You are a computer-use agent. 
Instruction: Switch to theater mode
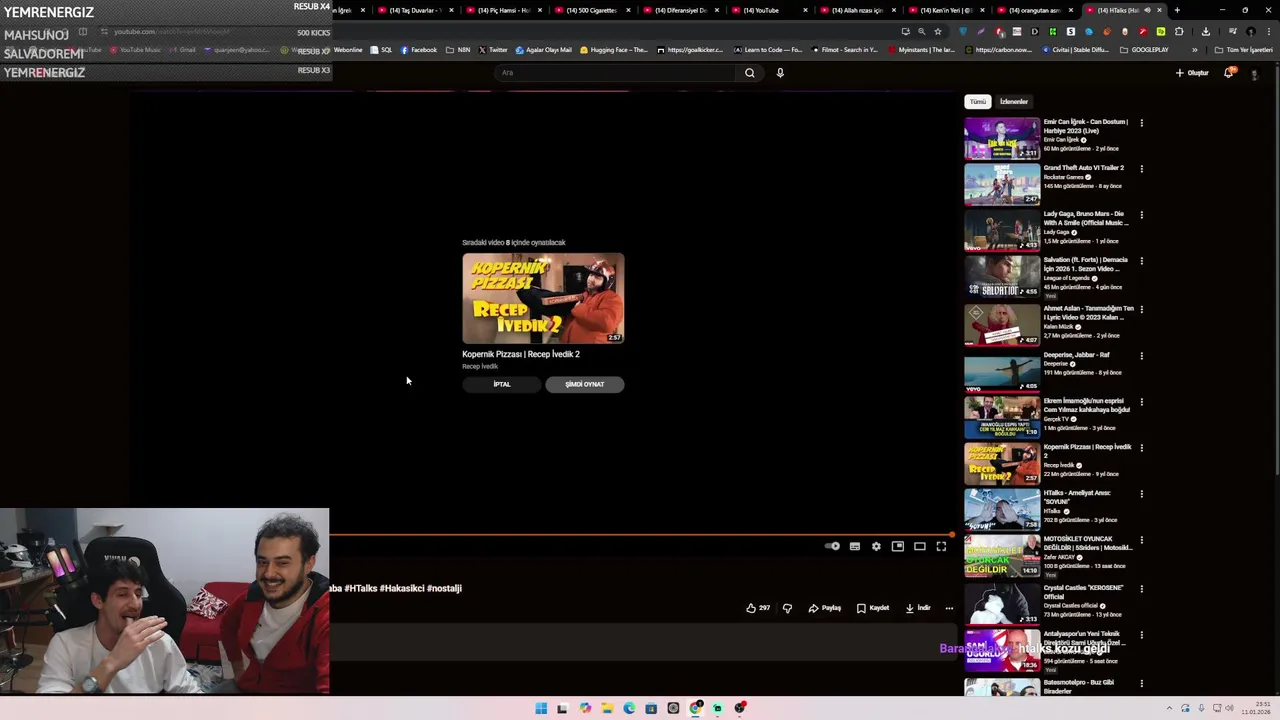click(x=920, y=546)
